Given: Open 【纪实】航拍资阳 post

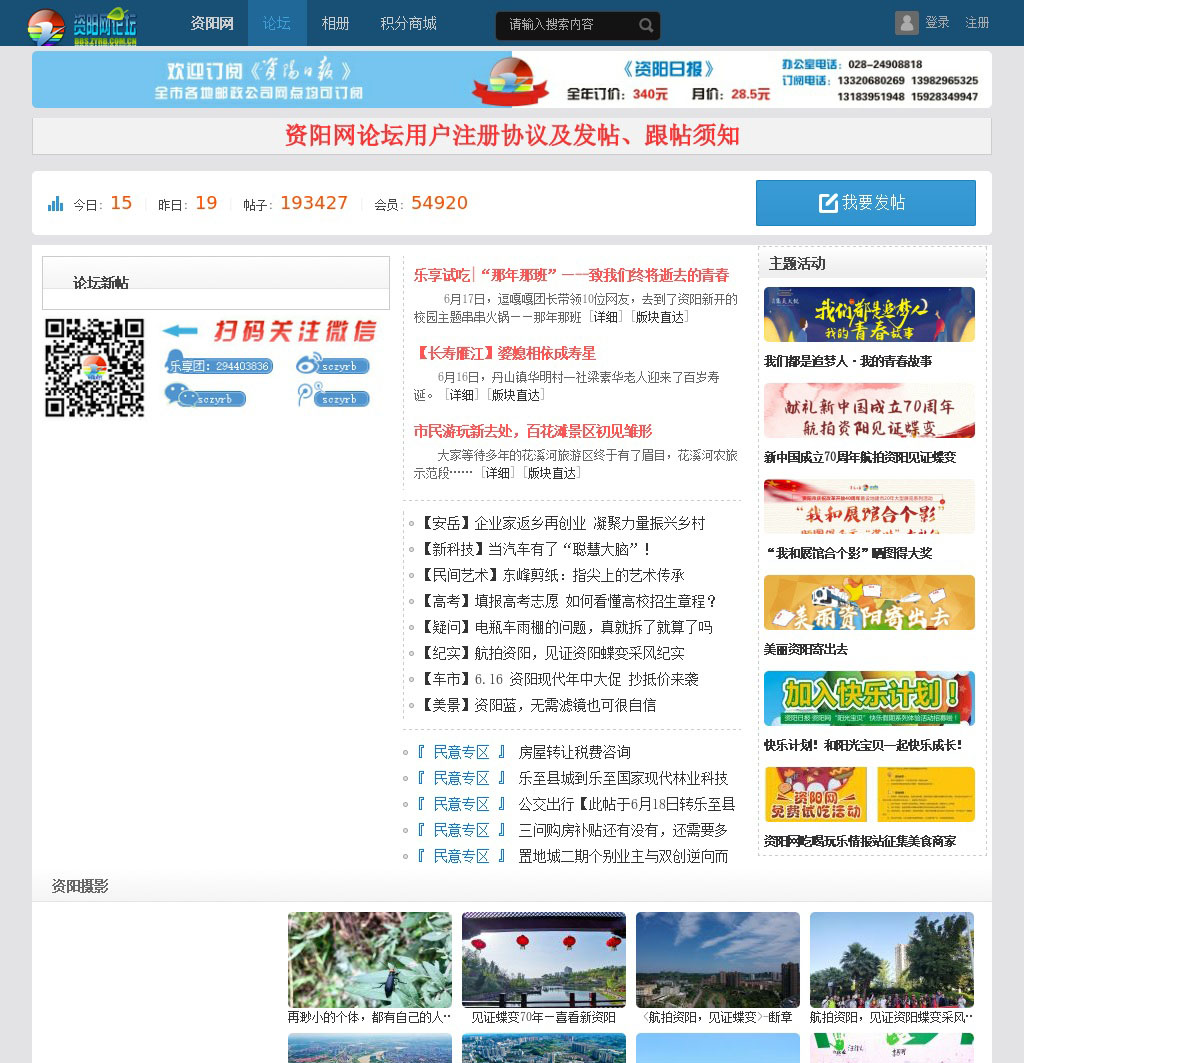Looking at the screenshot, I should pos(550,653).
